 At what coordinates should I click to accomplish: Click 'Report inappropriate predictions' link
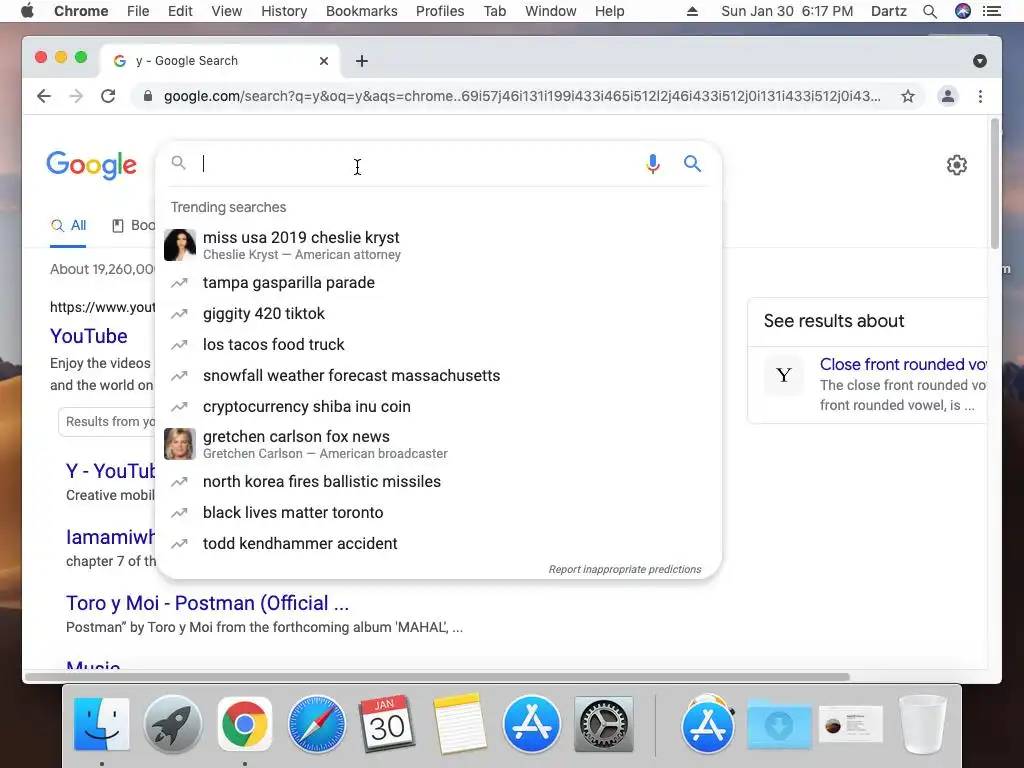(625, 569)
